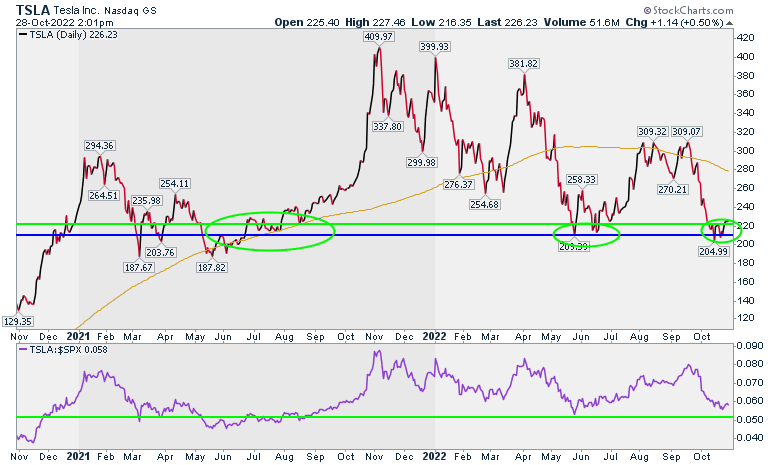Click the 300 tick on the price axis

pyautogui.click(x=745, y=151)
